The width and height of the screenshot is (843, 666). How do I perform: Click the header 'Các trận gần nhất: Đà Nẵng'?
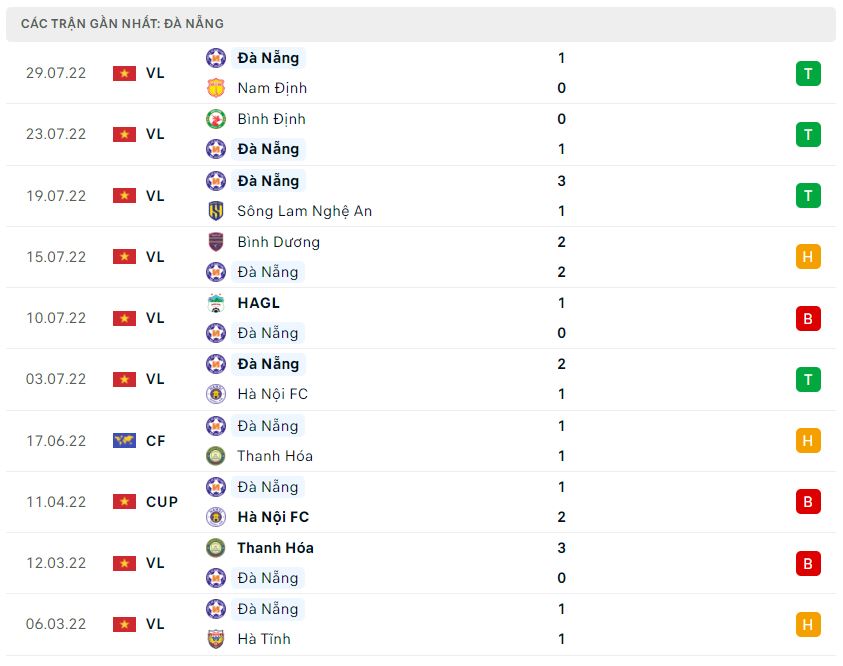[122, 23]
